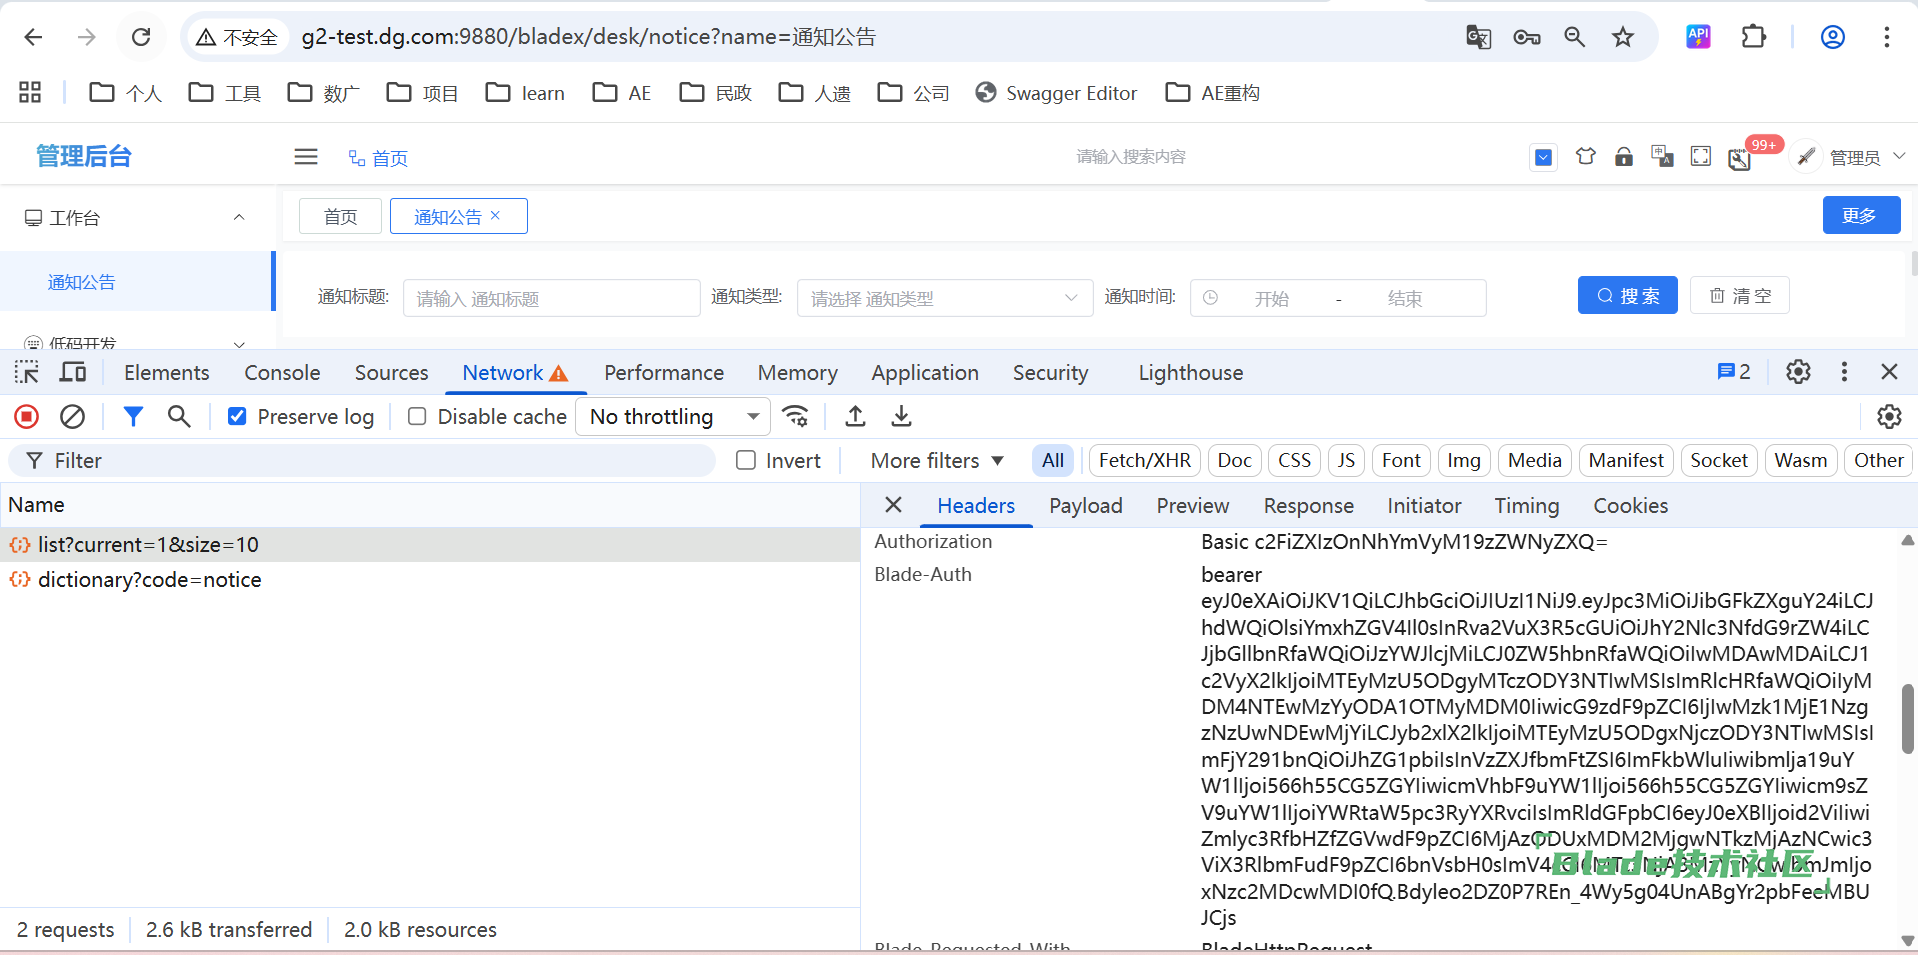Open network search with magnifier icon
1918x955 pixels.
tap(179, 417)
